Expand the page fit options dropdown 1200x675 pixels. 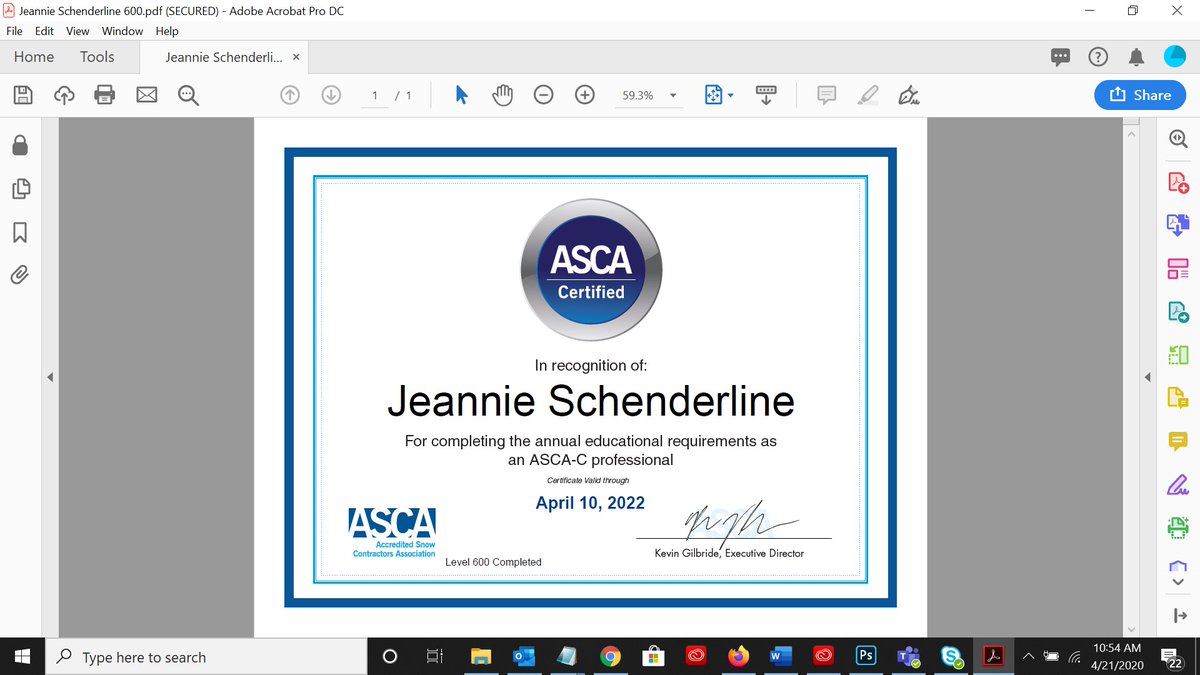click(731, 96)
